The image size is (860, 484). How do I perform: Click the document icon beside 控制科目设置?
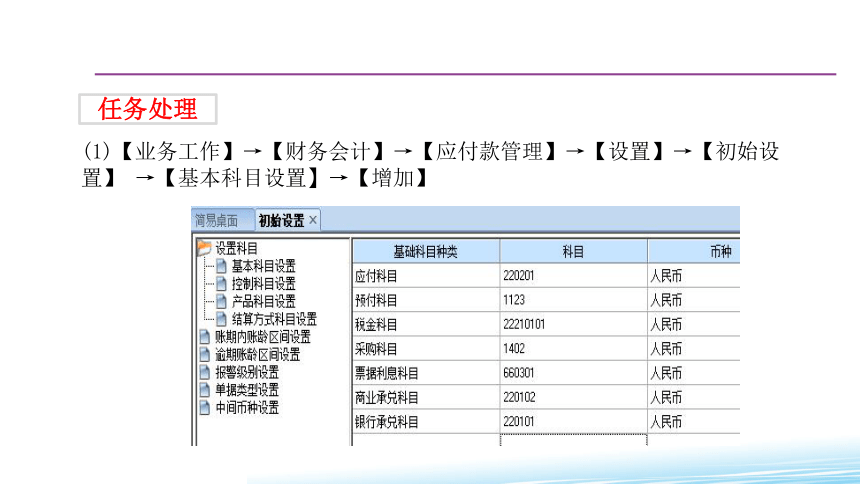(x=221, y=284)
